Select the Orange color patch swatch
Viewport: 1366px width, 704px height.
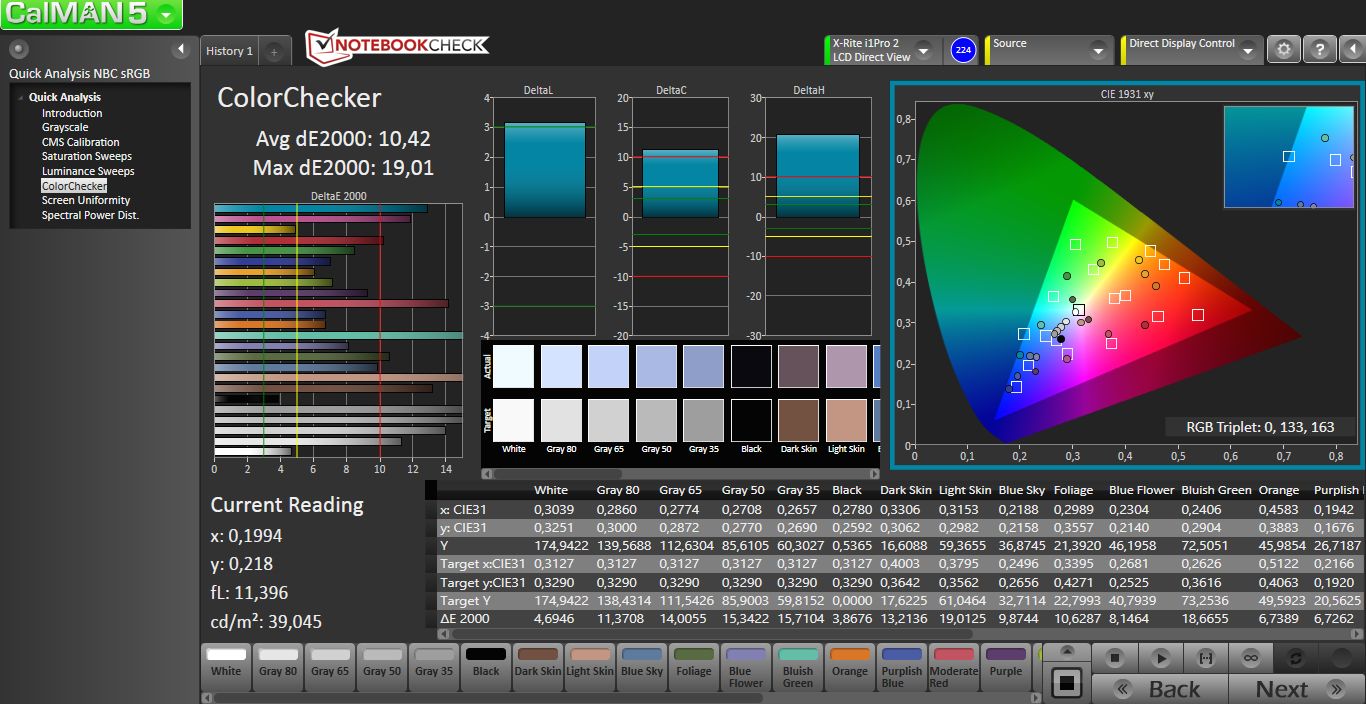[x=849, y=664]
